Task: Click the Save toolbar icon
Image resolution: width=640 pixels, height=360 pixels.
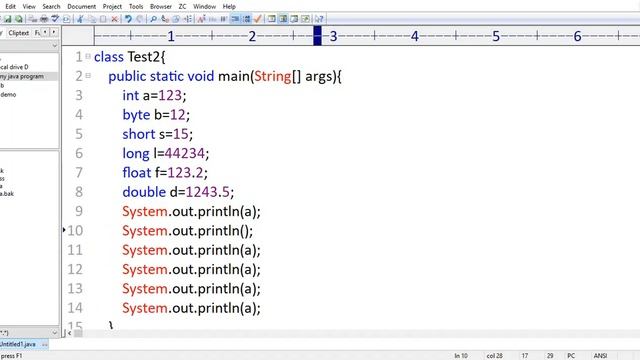Action: (x=7, y=19)
